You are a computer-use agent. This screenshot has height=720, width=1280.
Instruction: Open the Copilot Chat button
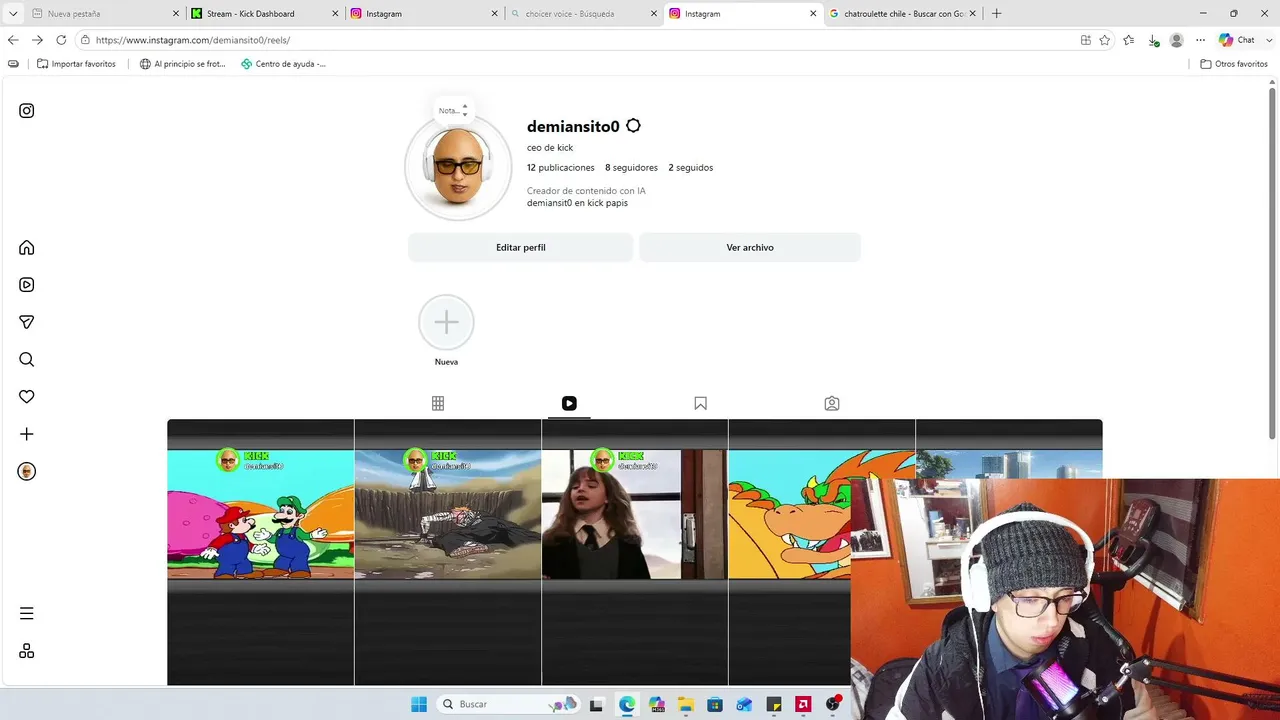(1237, 40)
